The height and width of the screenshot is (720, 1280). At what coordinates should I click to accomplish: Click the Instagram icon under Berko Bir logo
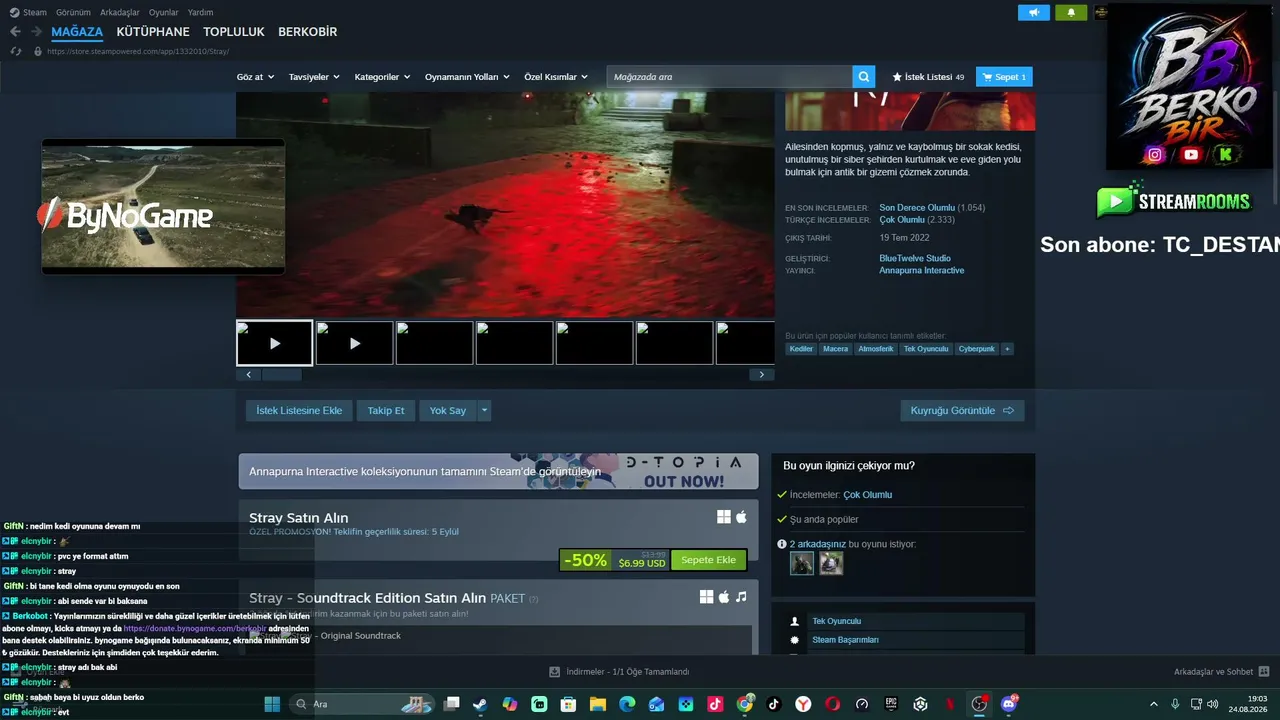(1155, 154)
